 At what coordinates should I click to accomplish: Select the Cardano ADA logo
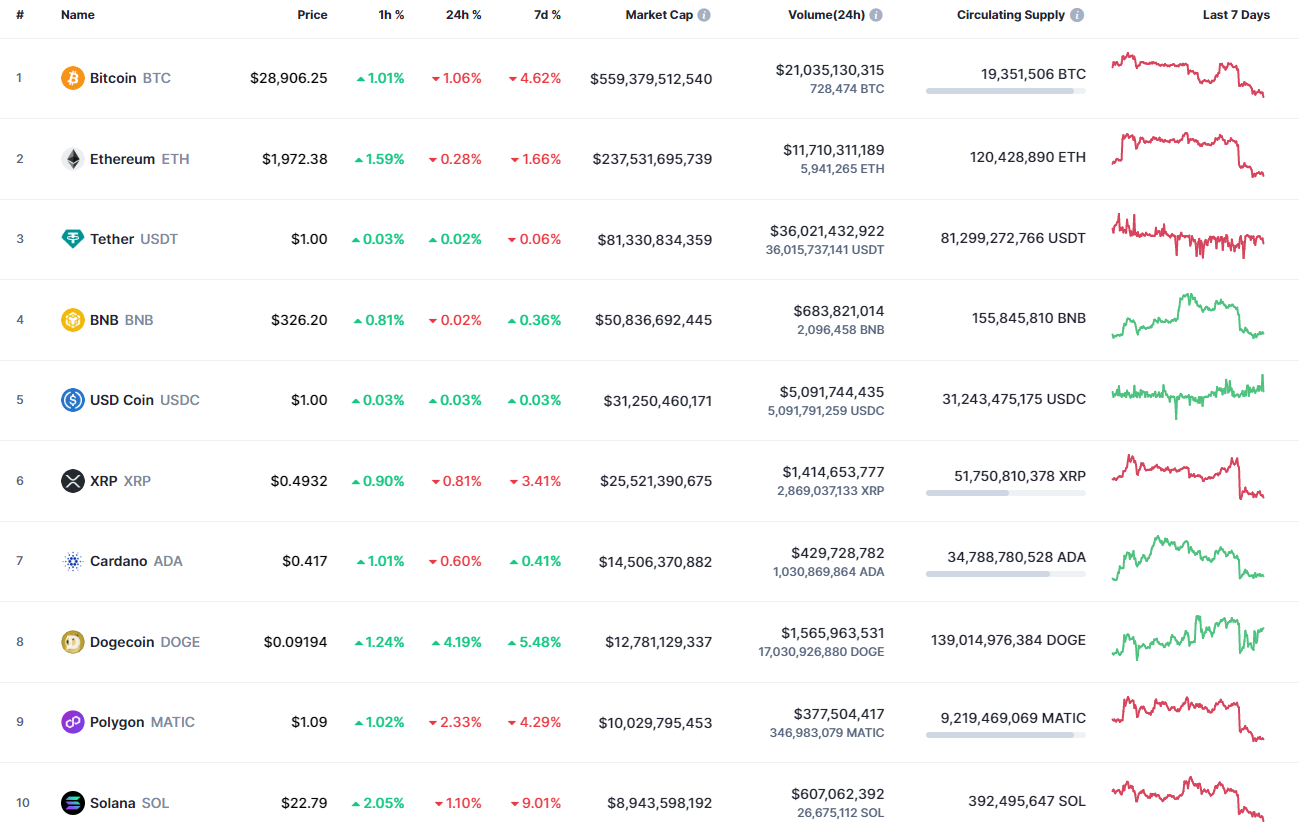pos(71,561)
